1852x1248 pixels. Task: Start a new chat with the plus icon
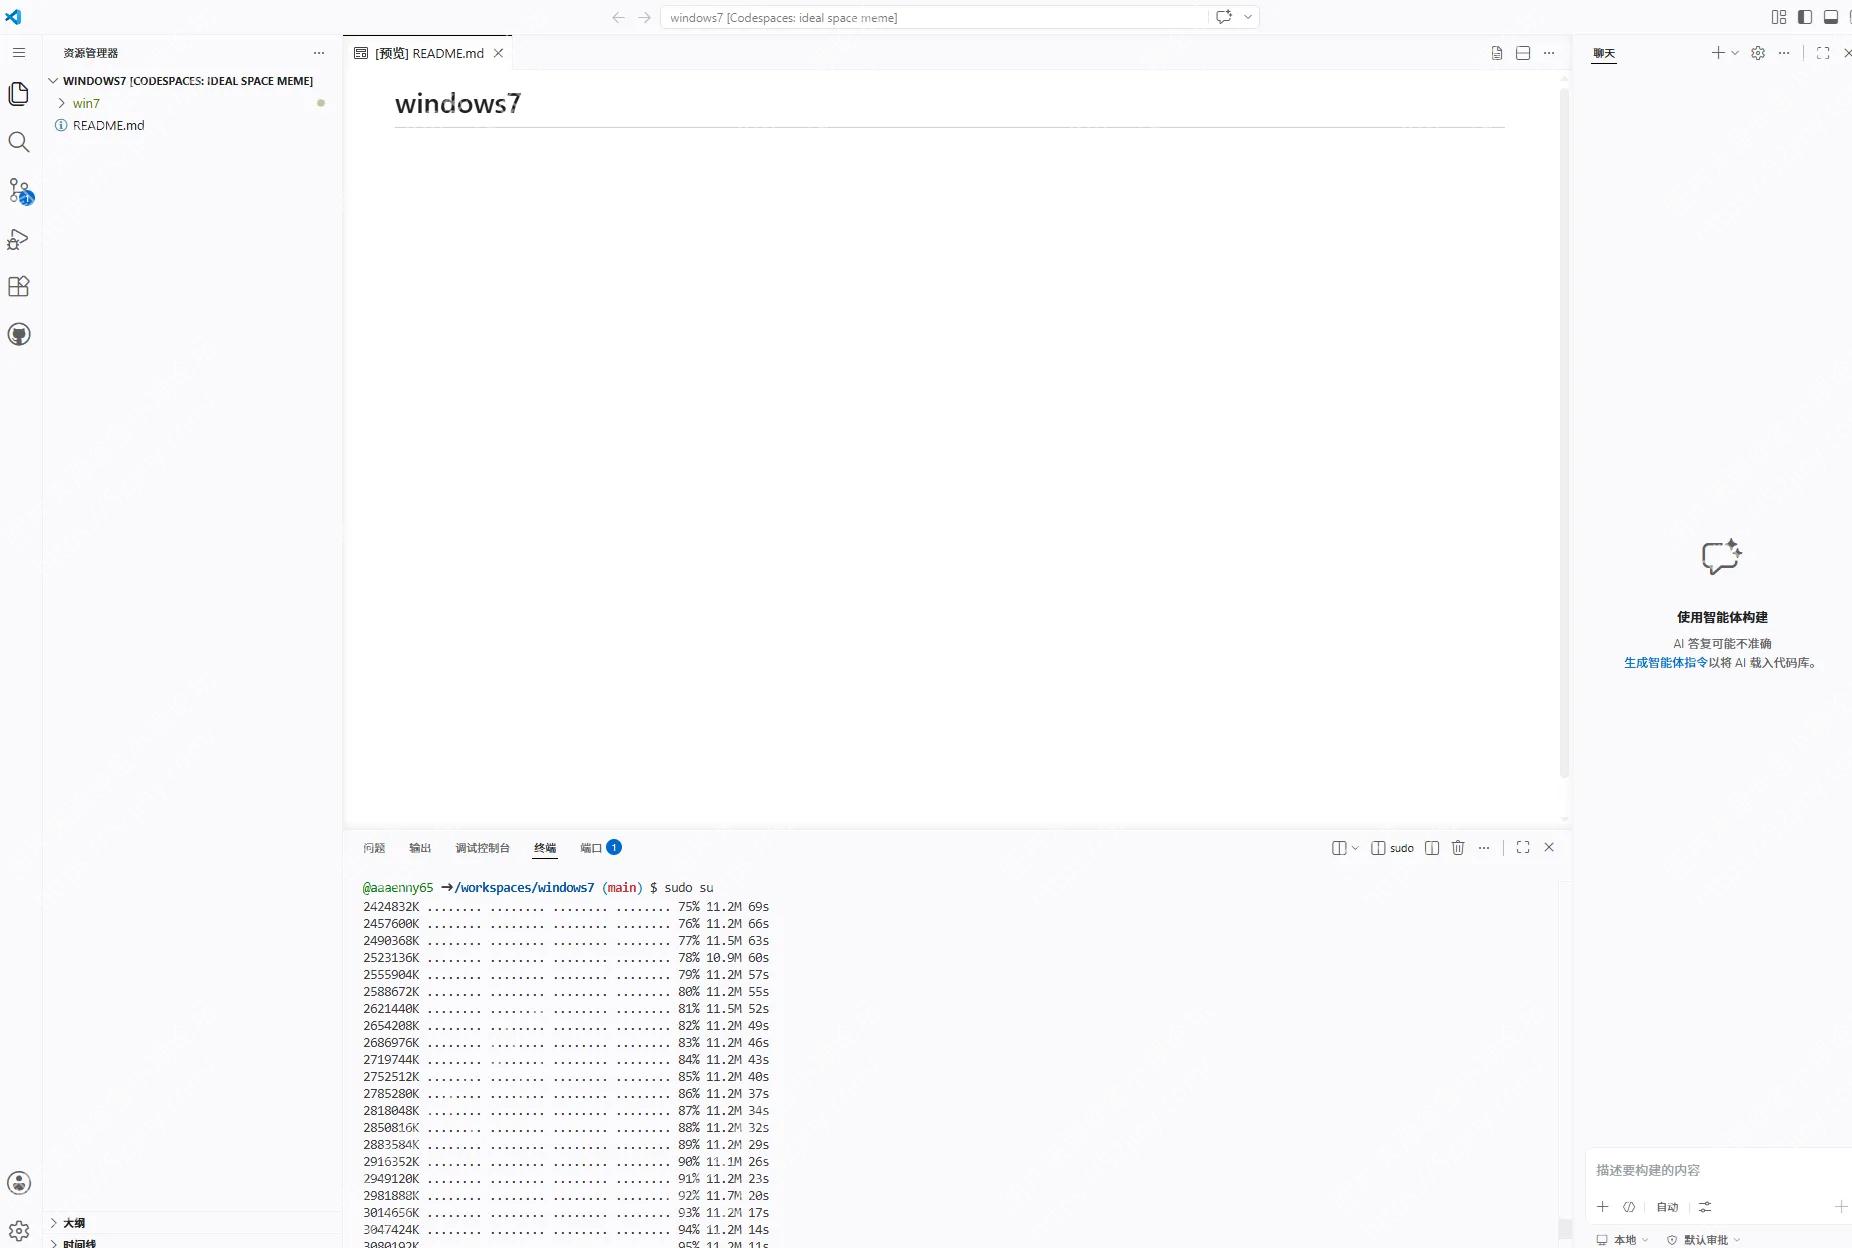point(1718,53)
